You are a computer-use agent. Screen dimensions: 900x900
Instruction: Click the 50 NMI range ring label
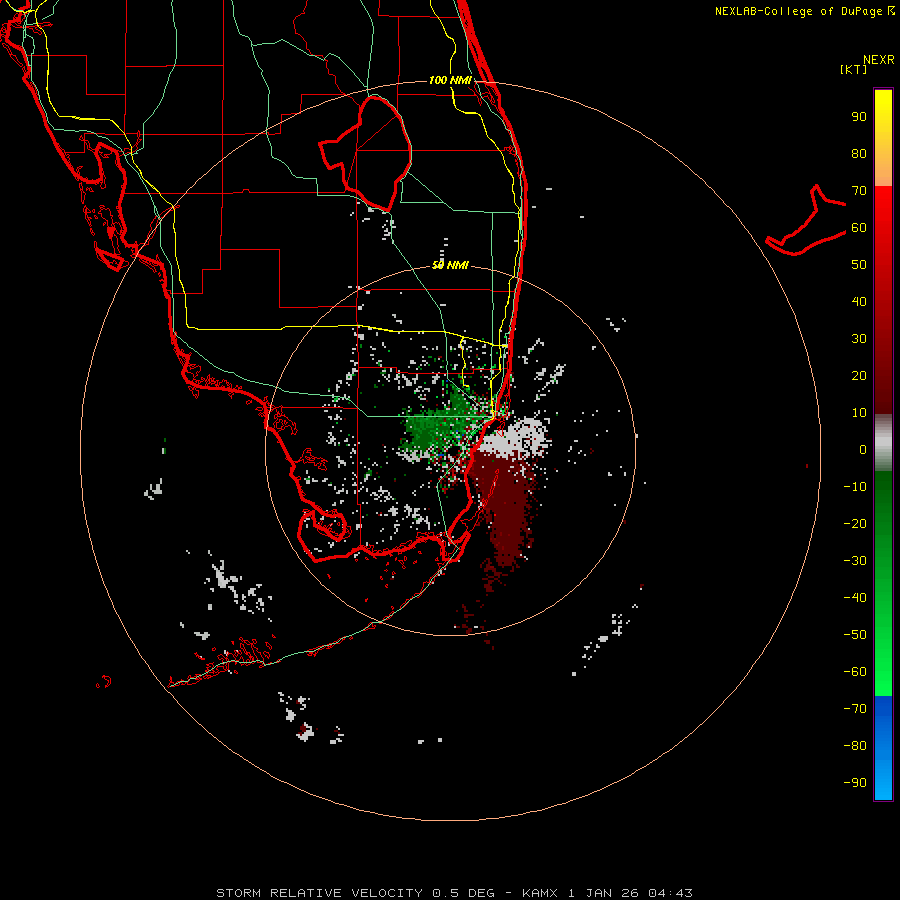[450, 265]
